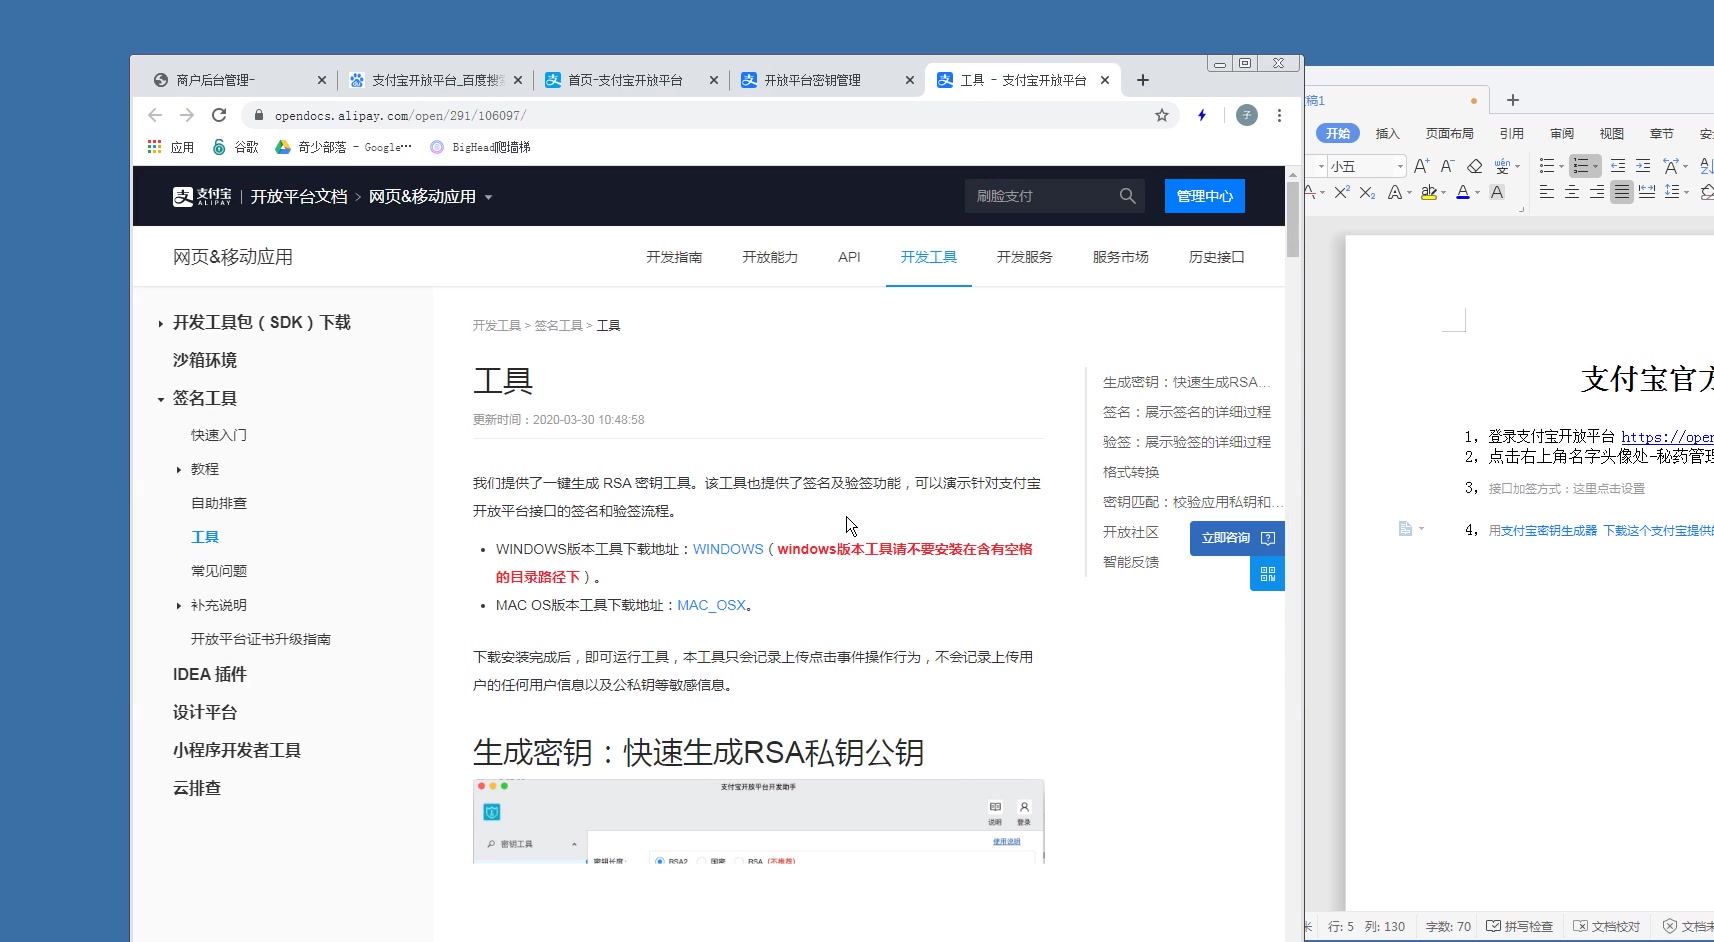
Task: Toggle justify alignment in WPS
Action: pos(1621,192)
